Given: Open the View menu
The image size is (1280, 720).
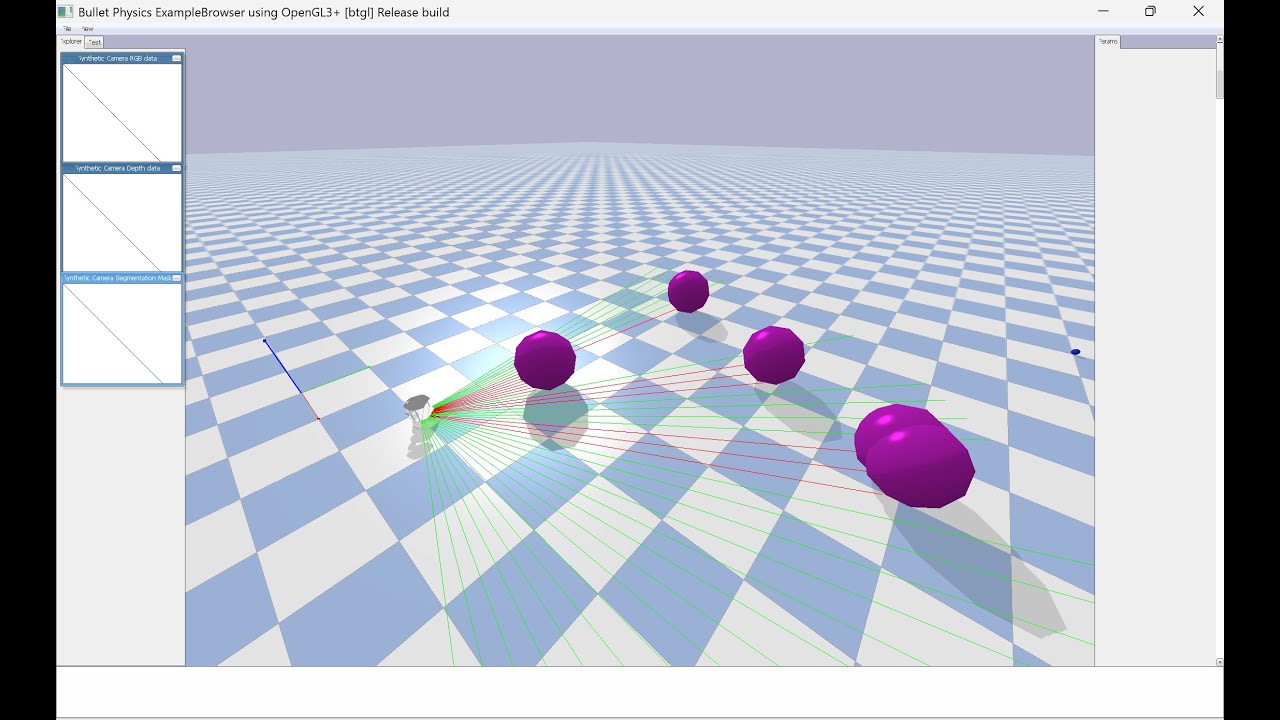Looking at the screenshot, I should pos(87,29).
